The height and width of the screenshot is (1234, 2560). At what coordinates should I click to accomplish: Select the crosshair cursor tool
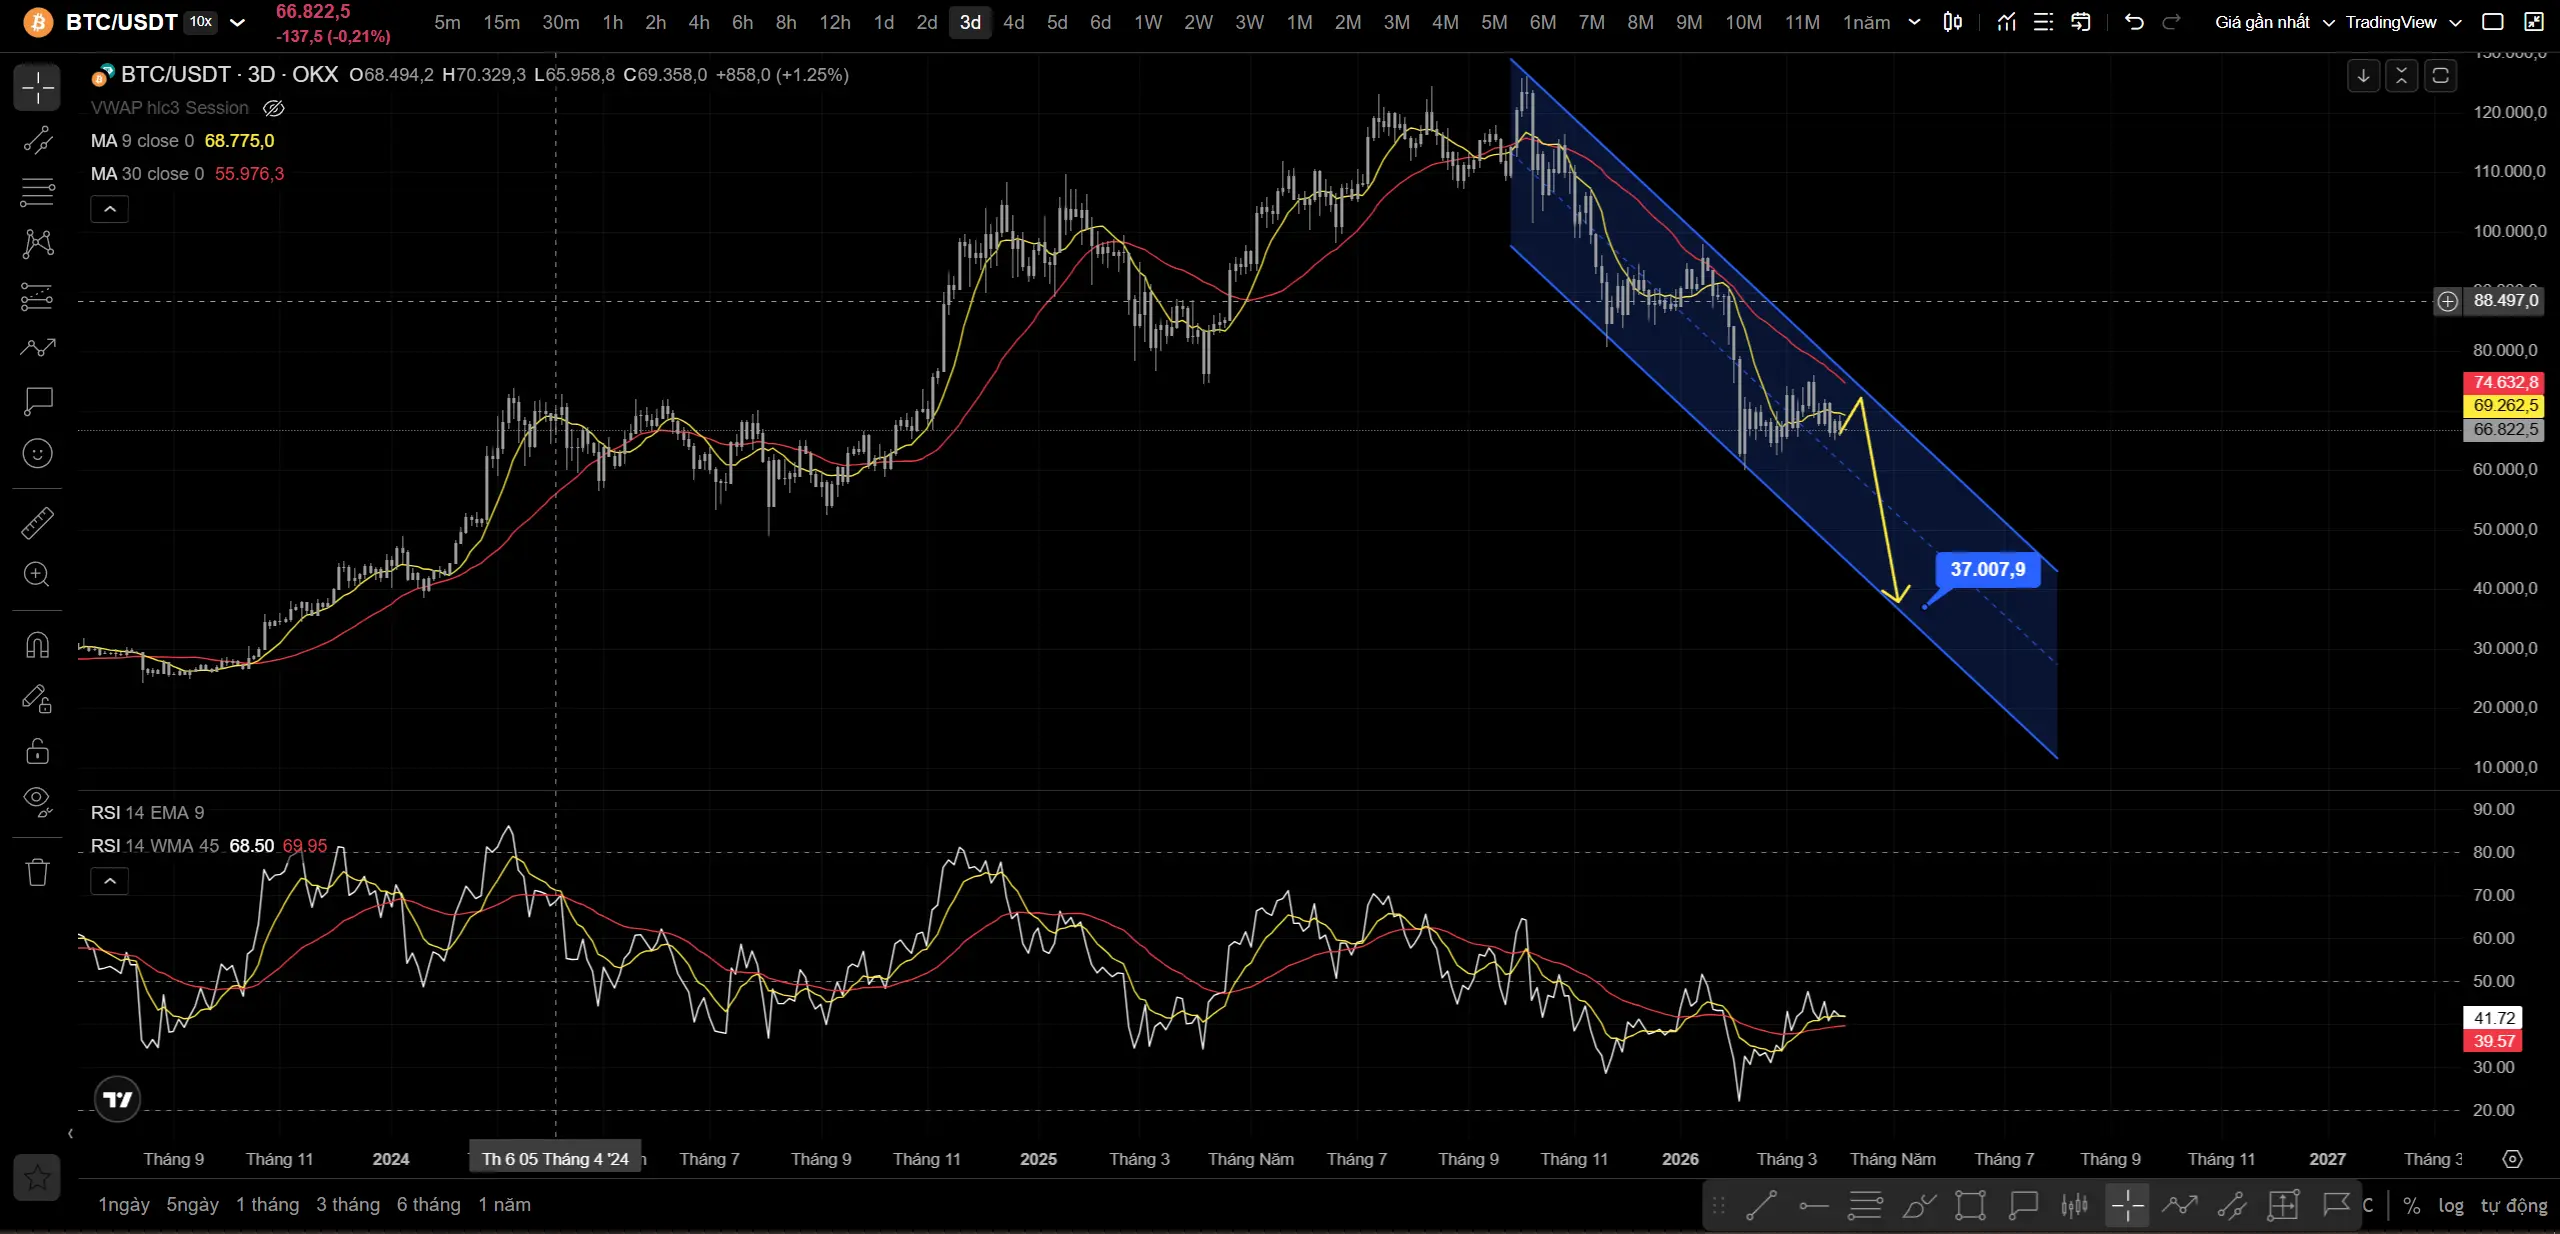[x=37, y=88]
